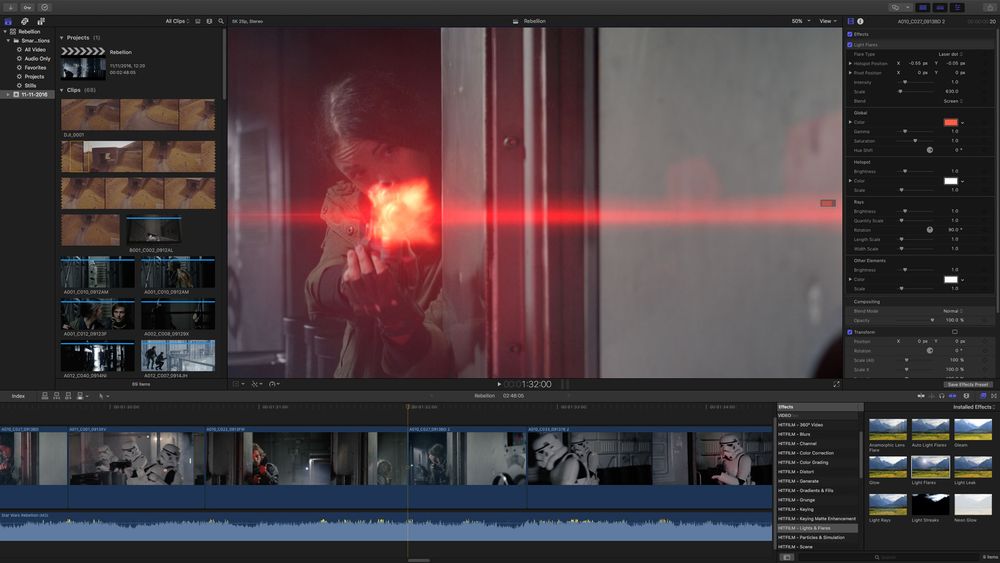Open the Keyword editor key icon

point(27,8)
